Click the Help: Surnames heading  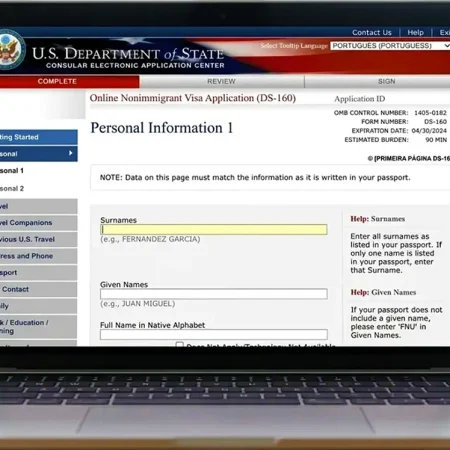tap(378, 219)
